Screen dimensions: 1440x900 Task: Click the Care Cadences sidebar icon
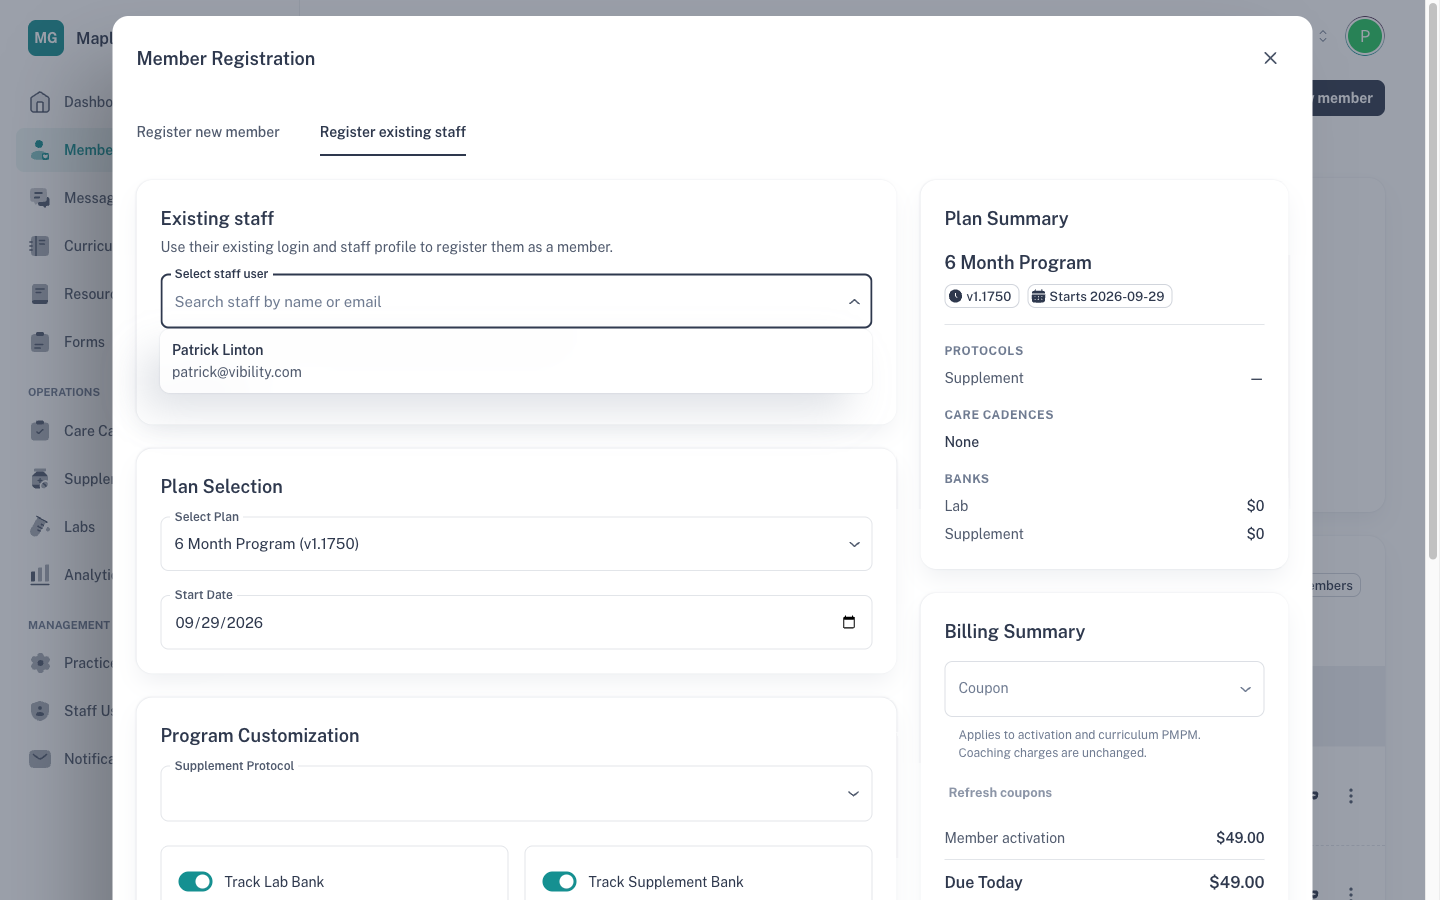coord(40,431)
